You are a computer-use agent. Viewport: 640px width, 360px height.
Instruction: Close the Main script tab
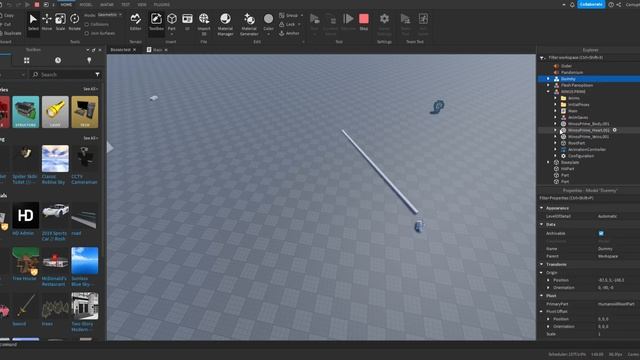pyautogui.click(x=166, y=50)
